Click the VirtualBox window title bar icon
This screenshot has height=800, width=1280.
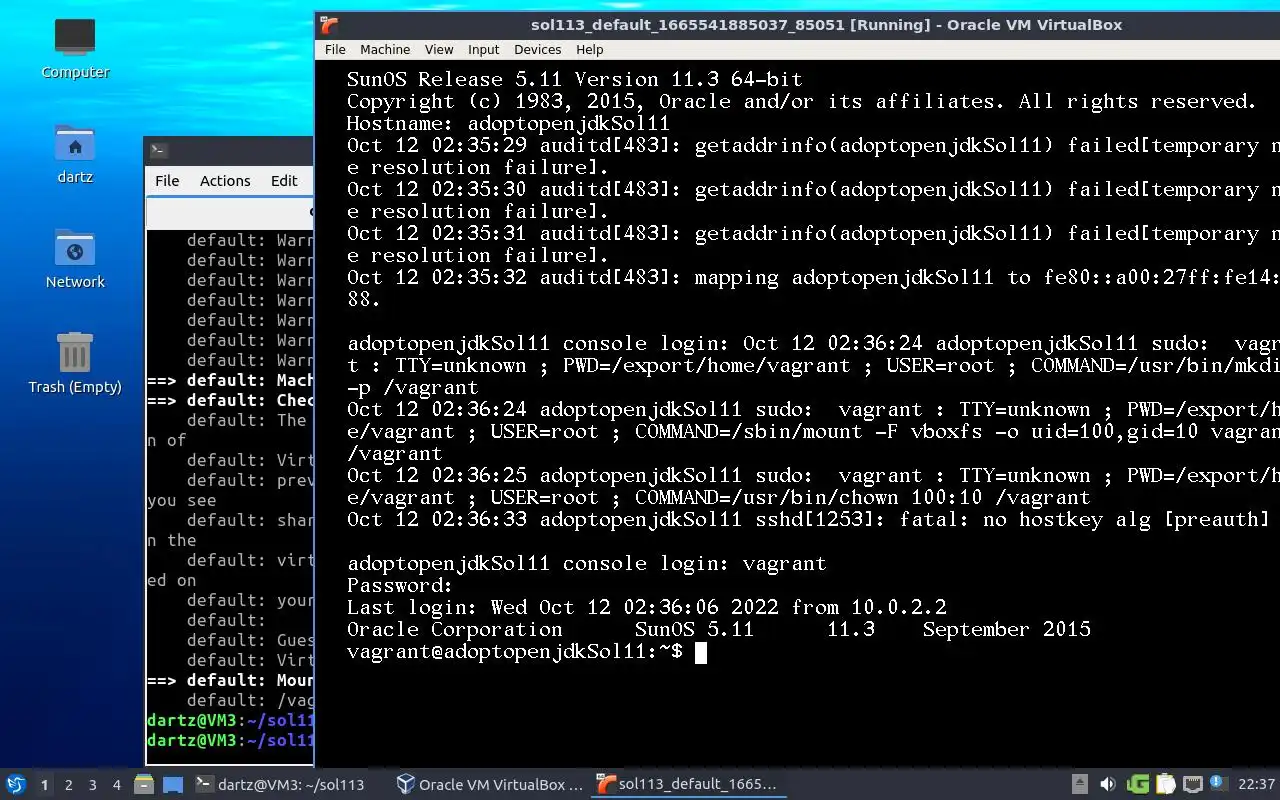click(329, 25)
